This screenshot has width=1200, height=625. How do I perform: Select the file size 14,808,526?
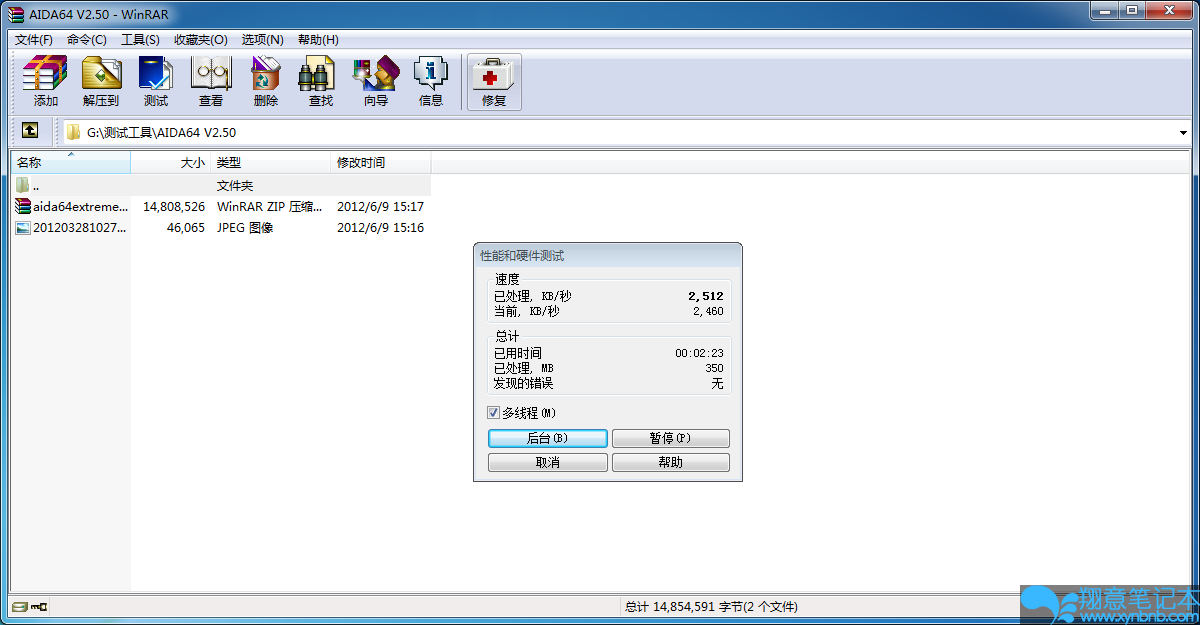click(x=174, y=206)
